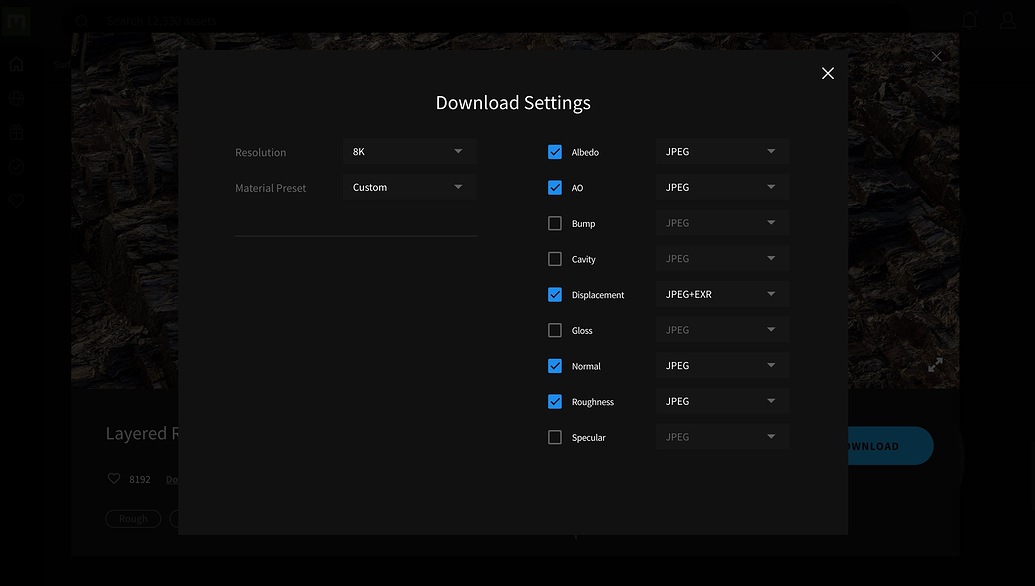Open the Gloss format dropdown
The width and height of the screenshot is (1035, 586).
pyautogui.click(x=722, y=330)
